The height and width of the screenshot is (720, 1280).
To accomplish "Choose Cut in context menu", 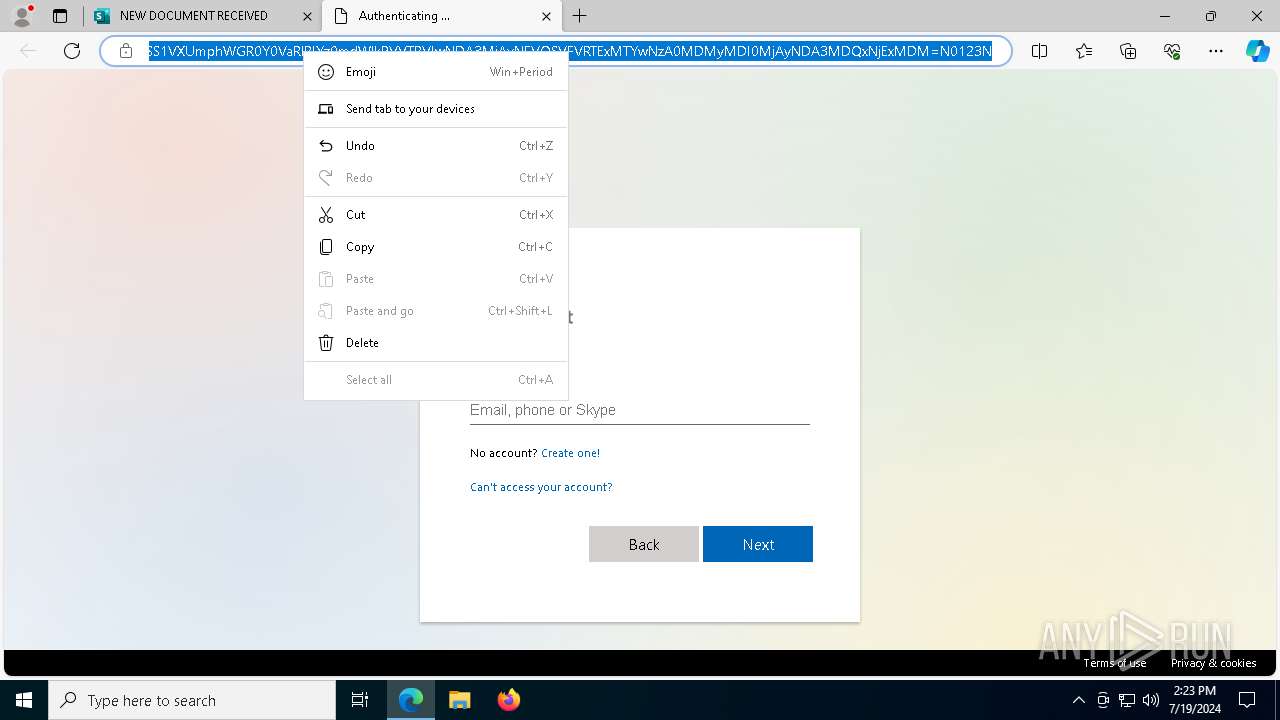I will coord(436,215).
